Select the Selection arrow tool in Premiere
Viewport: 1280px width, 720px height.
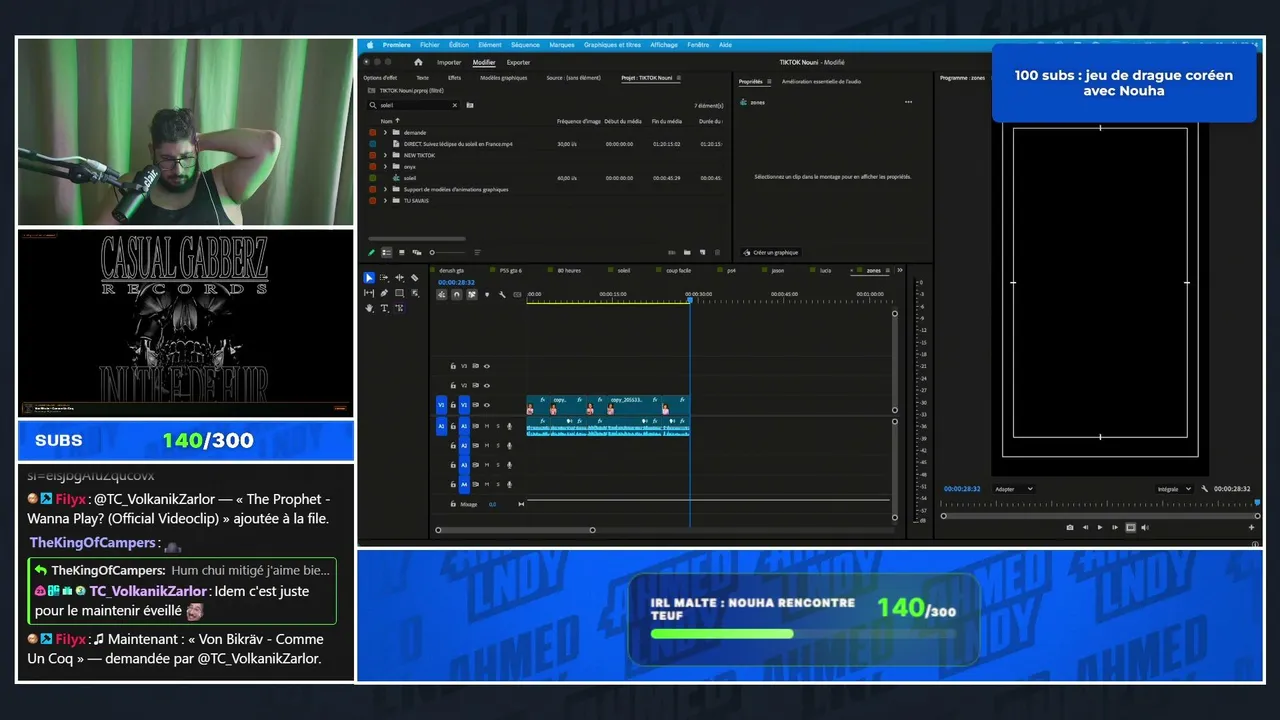369,278
